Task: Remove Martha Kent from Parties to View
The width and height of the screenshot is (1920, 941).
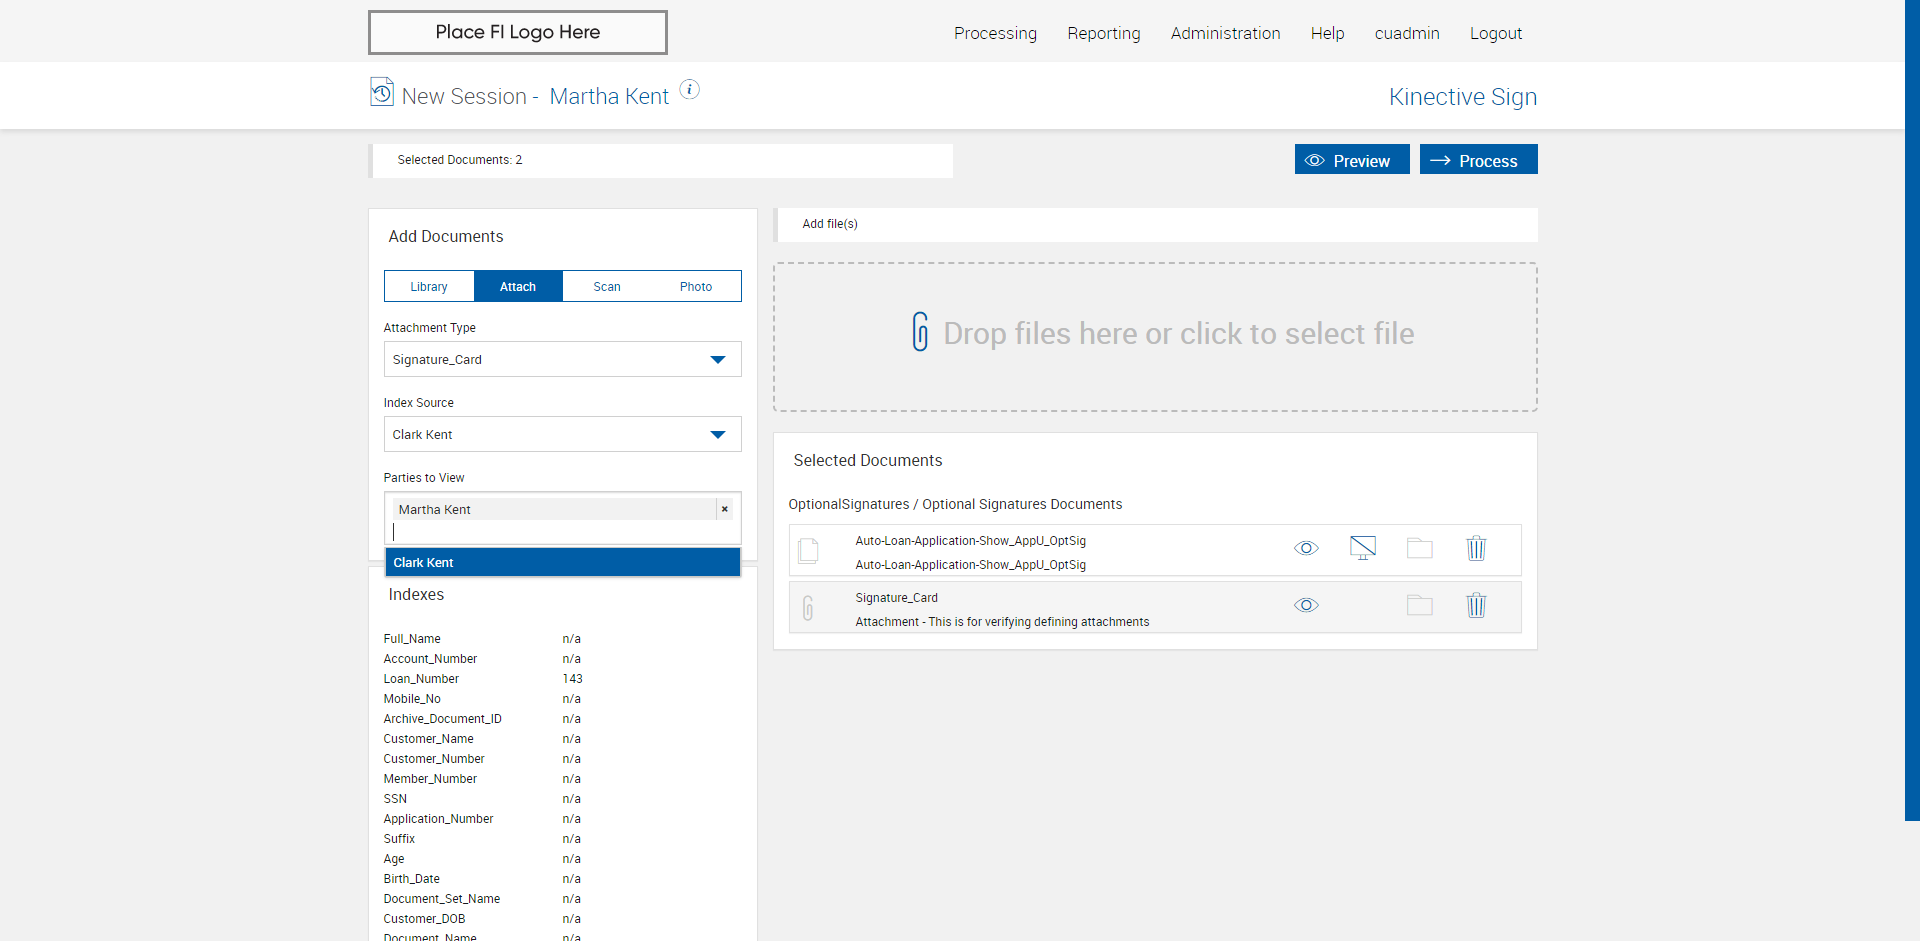Action: pyautogui.click(x=725, y=509)
